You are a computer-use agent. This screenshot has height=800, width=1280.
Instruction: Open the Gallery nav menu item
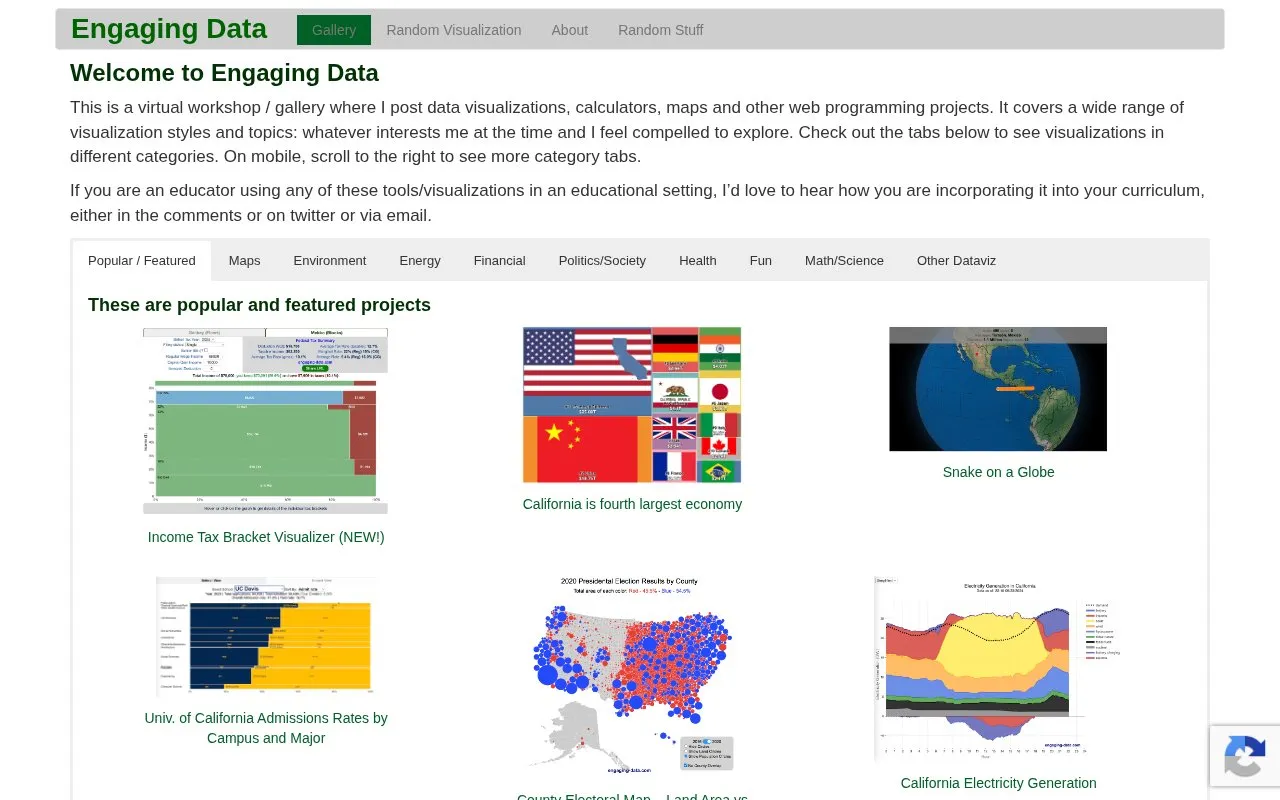point(334,30)
